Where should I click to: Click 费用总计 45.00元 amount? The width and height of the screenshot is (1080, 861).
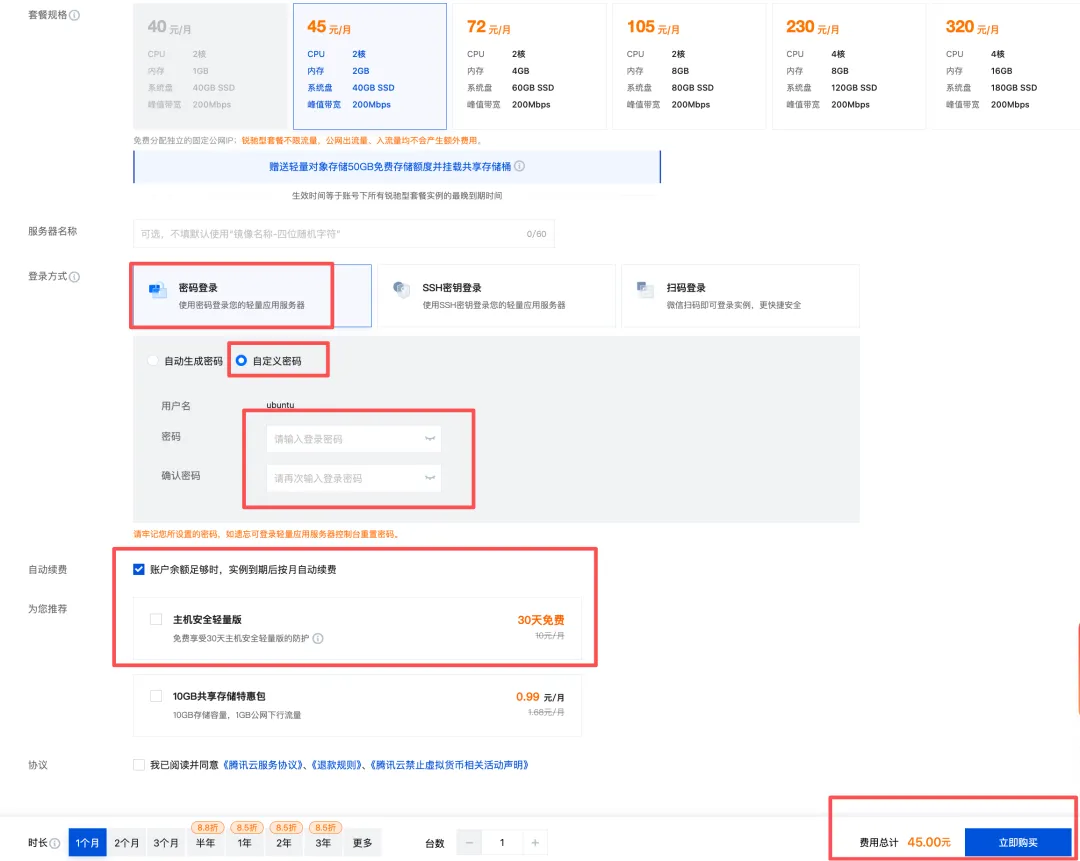click(x=928, y=842)
